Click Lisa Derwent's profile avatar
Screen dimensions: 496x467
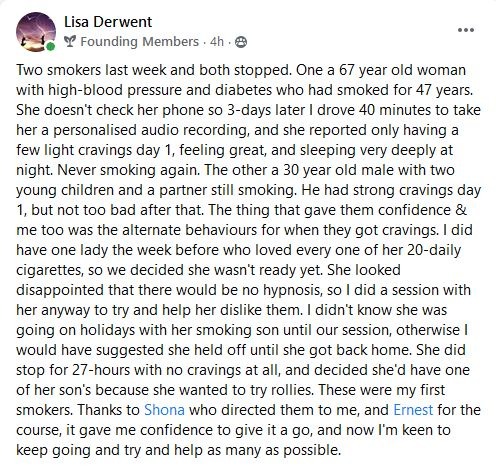point(36,32)
